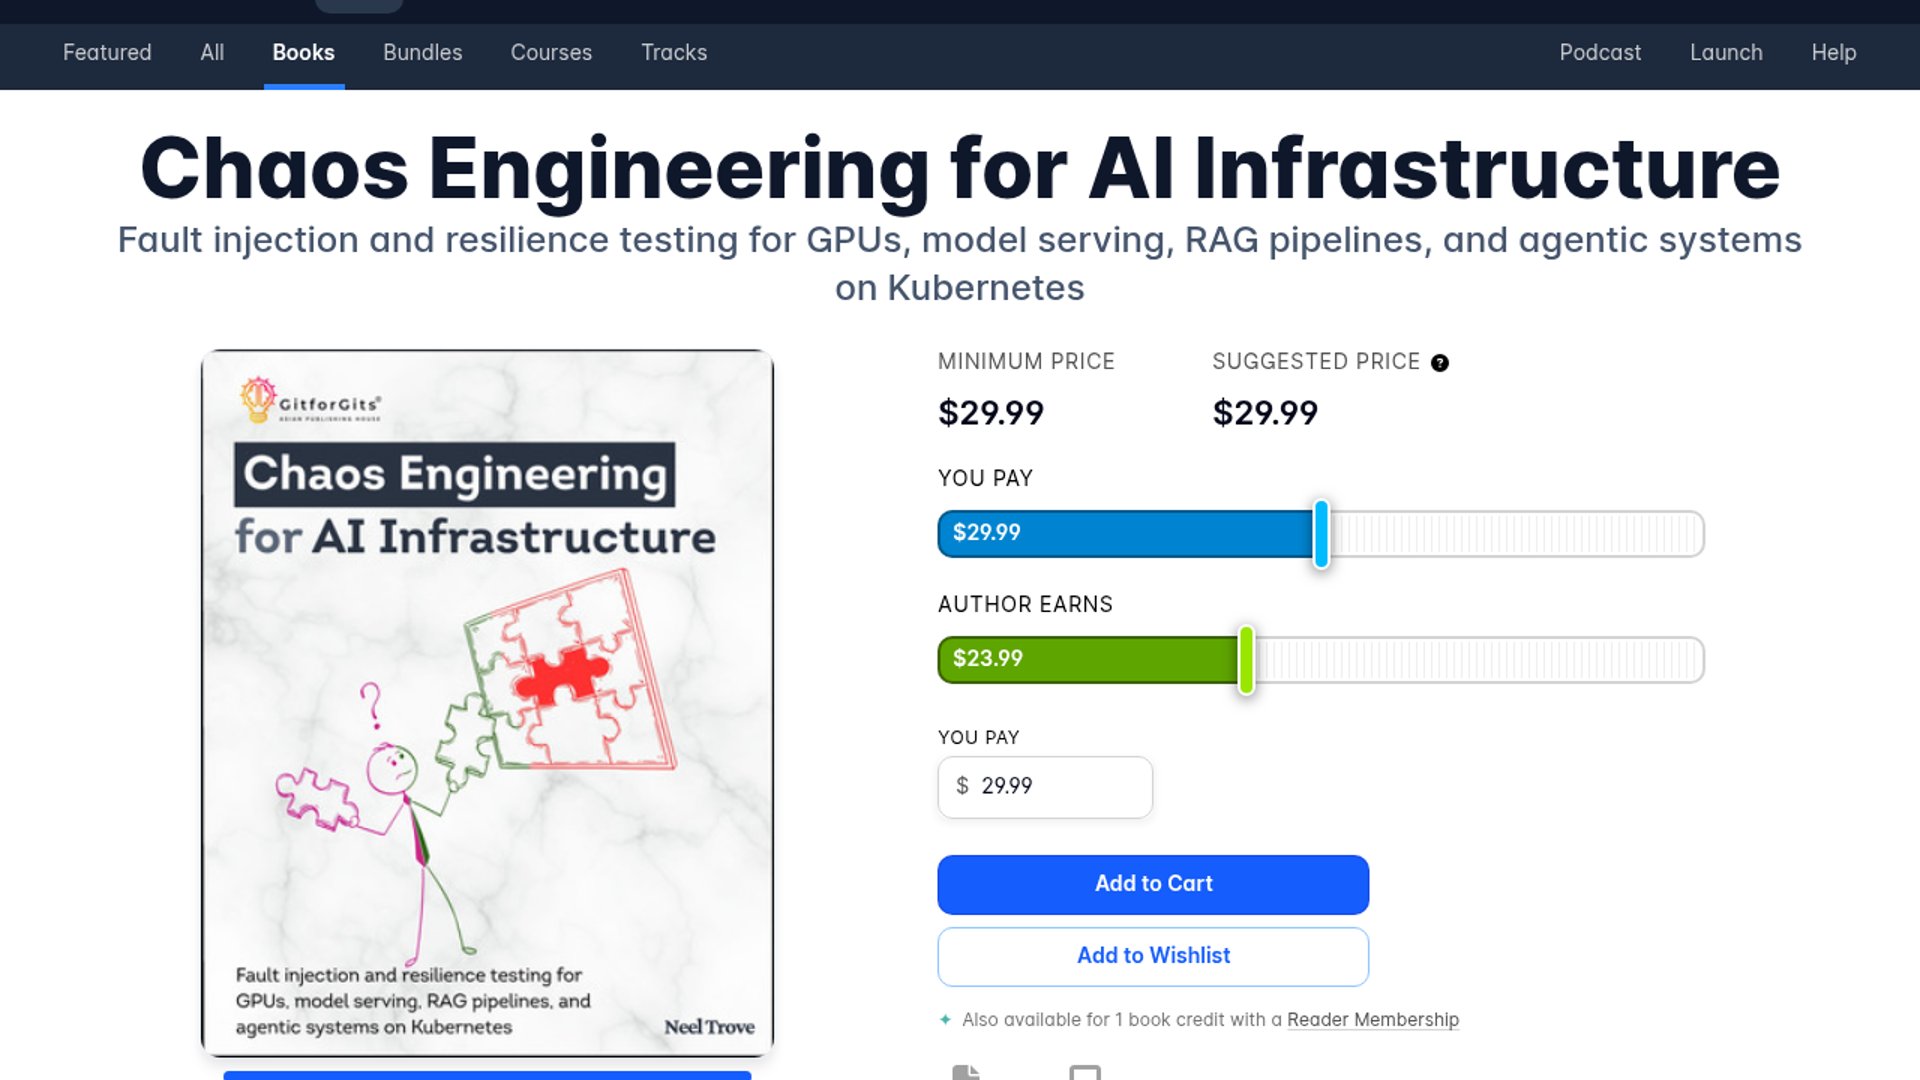This screenshot has height=1080, width=1920.
Task: Open the Launch link
Action: click(1726, 52)
